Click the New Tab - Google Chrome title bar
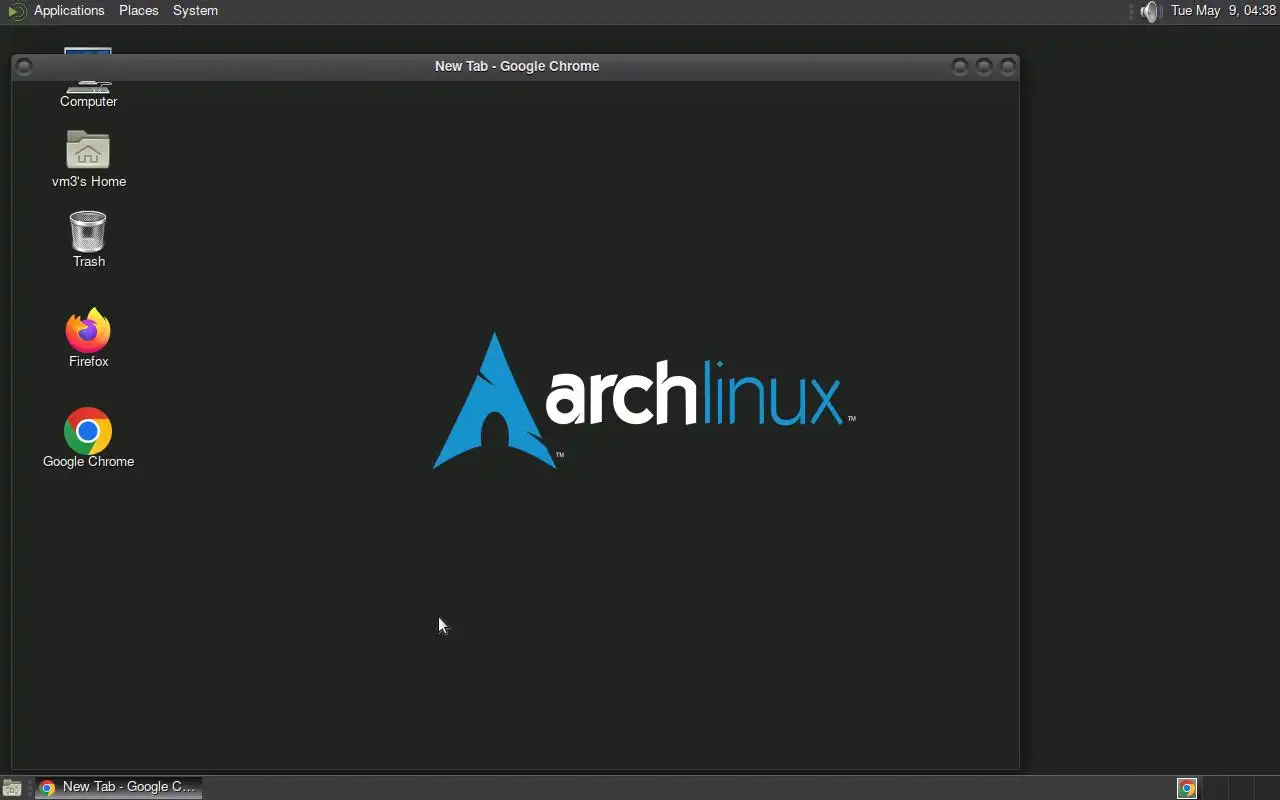Screen dimensions: 1280x800 coord(517,66)
